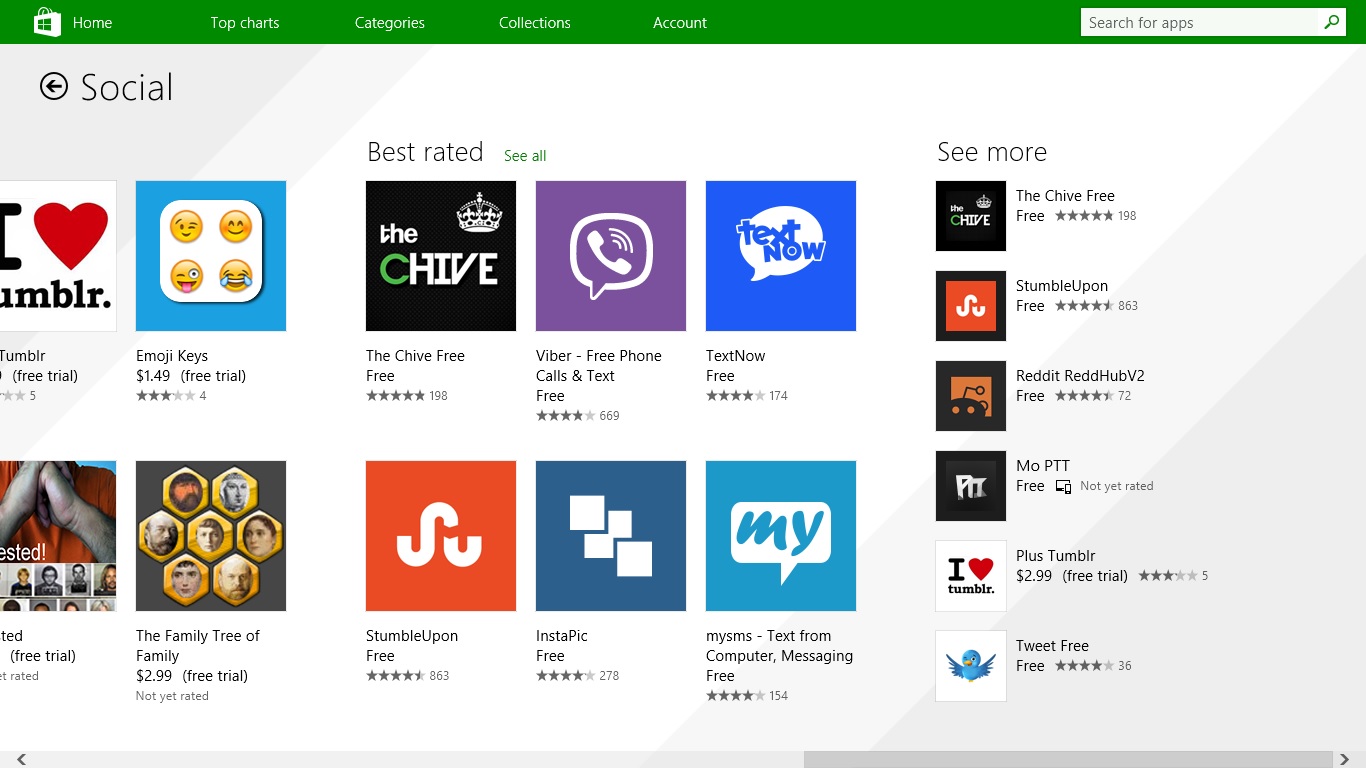Open Categories menu
The width and height of the screenshot is (1366, 768).
click(390, 22)
